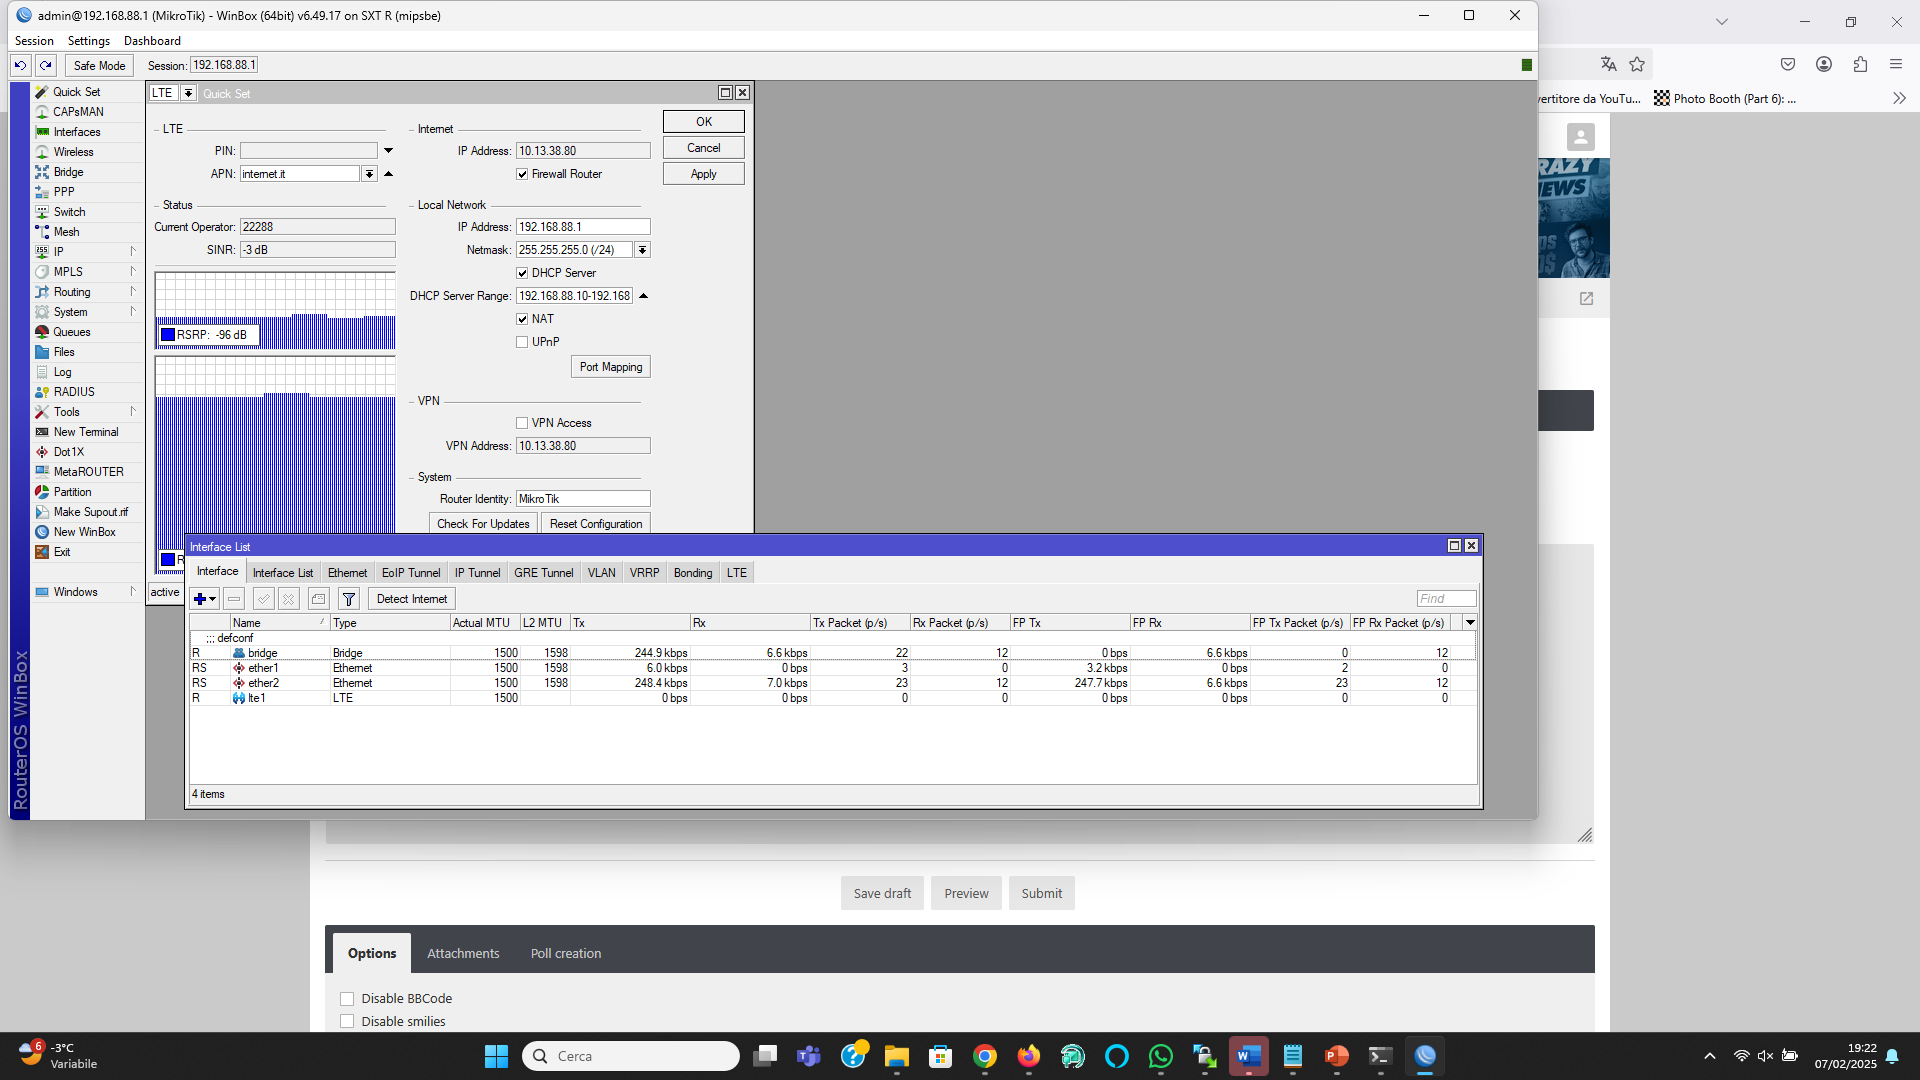Open Dot1X in the sidebar
This screenshot has width=1920, height=1080.
[x=68, y=452]
